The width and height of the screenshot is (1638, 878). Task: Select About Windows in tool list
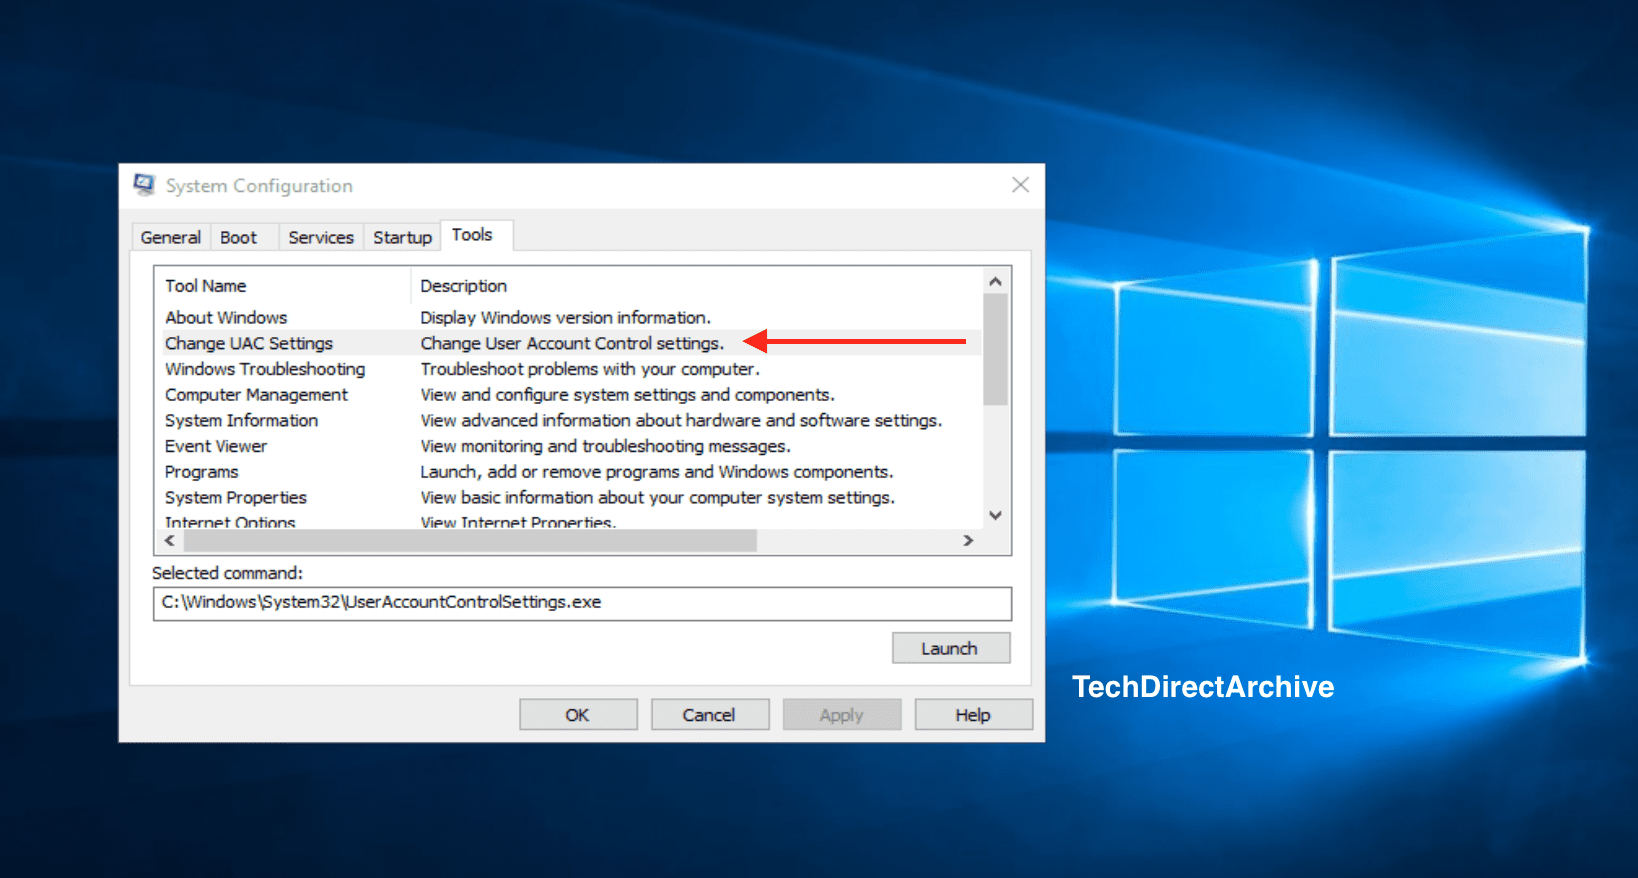226,317
